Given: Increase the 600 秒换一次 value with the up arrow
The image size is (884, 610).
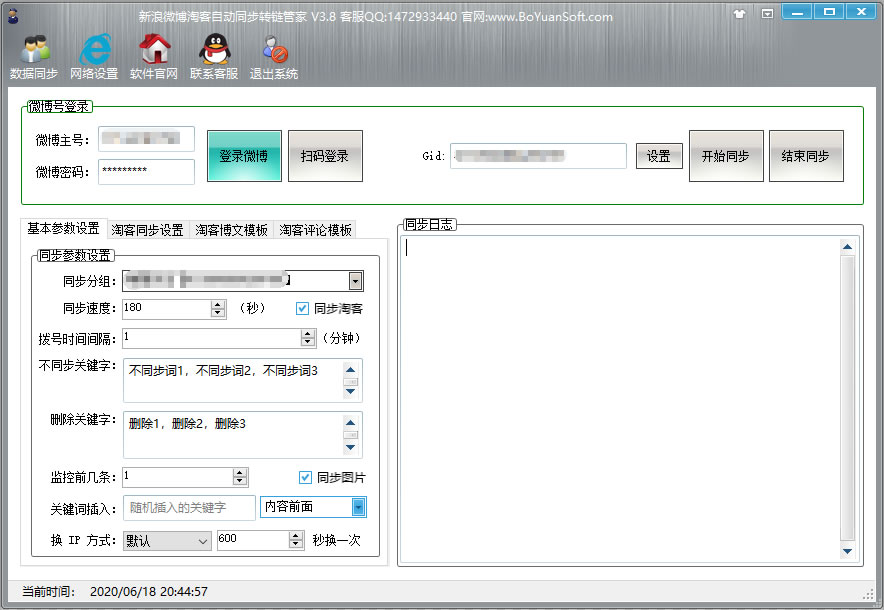Looking at the screenshot, I should click(x=296, y=536).
